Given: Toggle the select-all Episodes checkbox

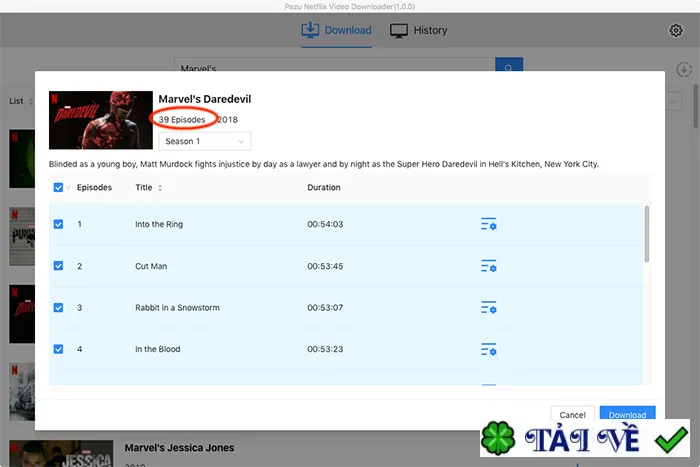Looking at the screenshot, I should coord(58,188).
